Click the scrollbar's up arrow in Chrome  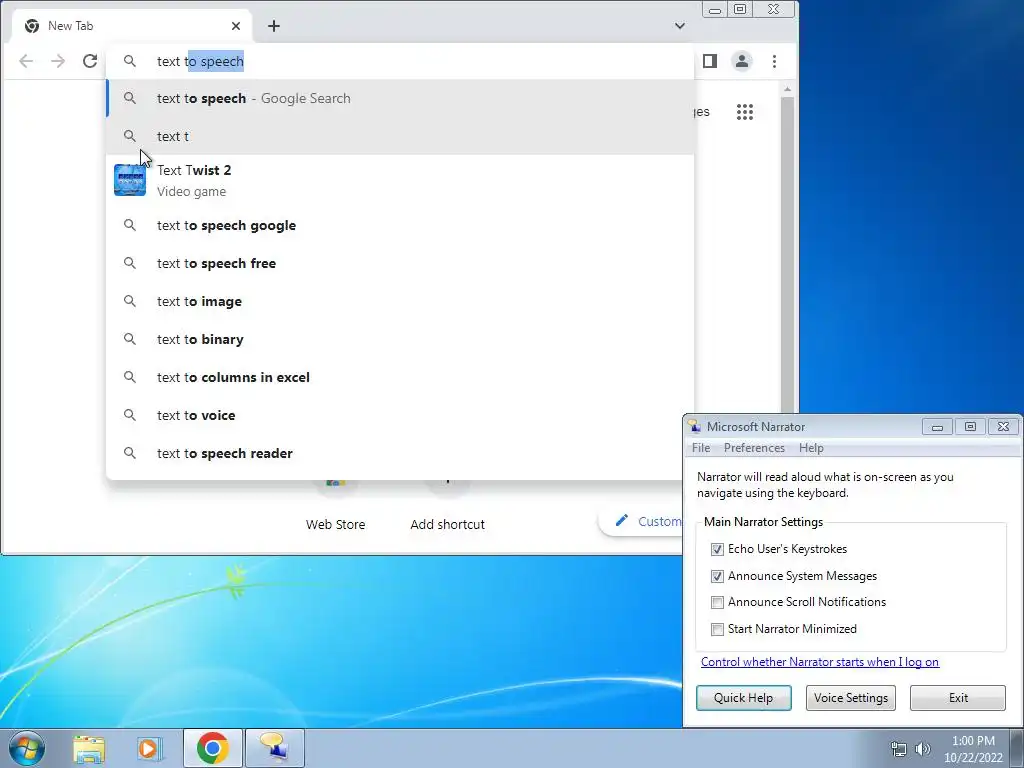pos(788,89)
